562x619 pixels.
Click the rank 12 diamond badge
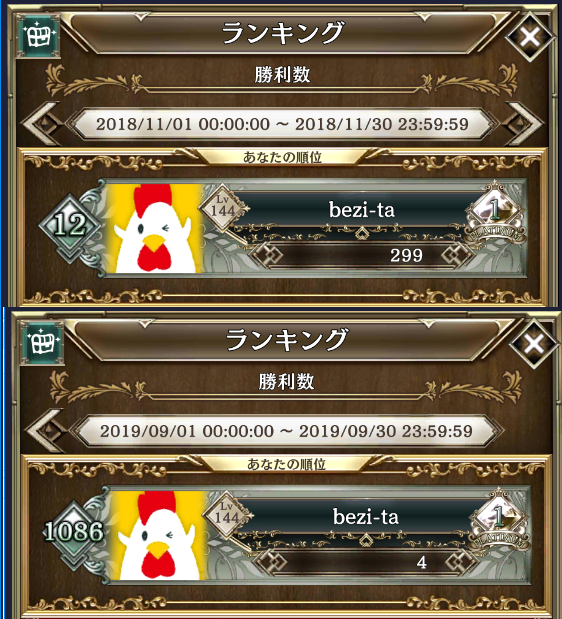point(70,226)
